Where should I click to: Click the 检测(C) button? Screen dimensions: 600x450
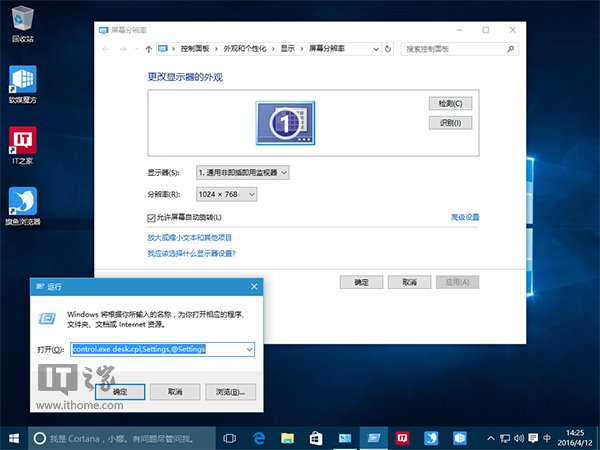(450, 103)
